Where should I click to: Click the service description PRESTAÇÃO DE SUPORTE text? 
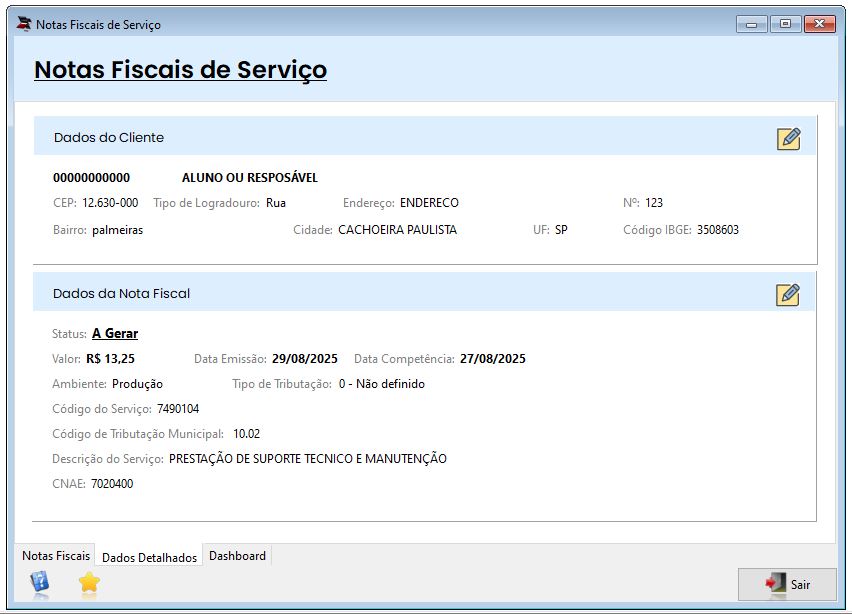coord(308,459)
